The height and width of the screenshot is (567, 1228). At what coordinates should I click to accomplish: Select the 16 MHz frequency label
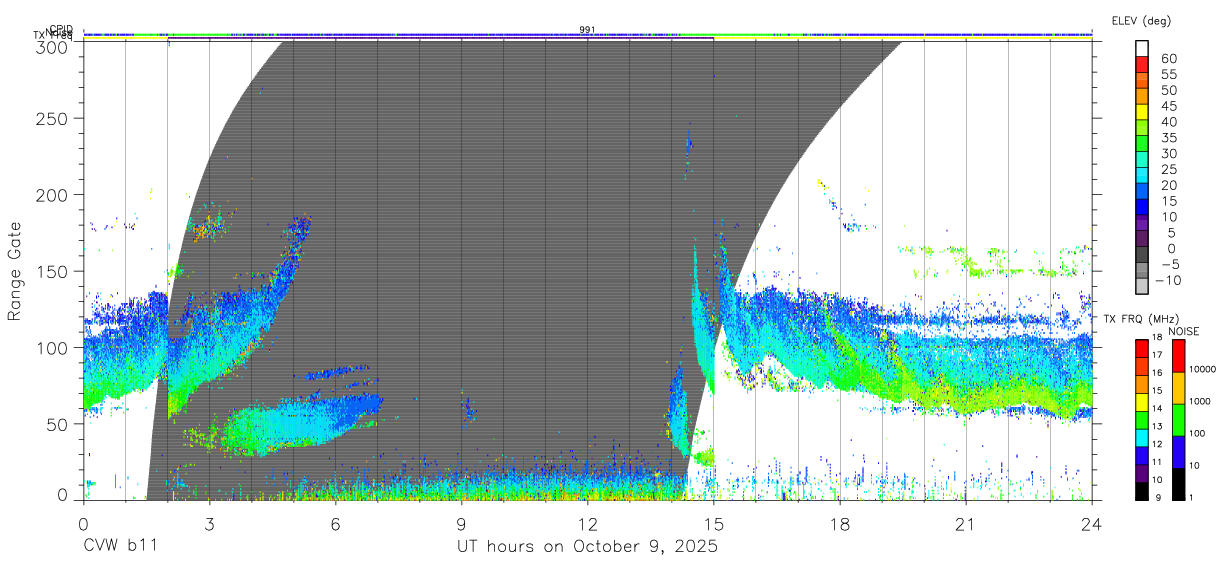[1157, 373]
